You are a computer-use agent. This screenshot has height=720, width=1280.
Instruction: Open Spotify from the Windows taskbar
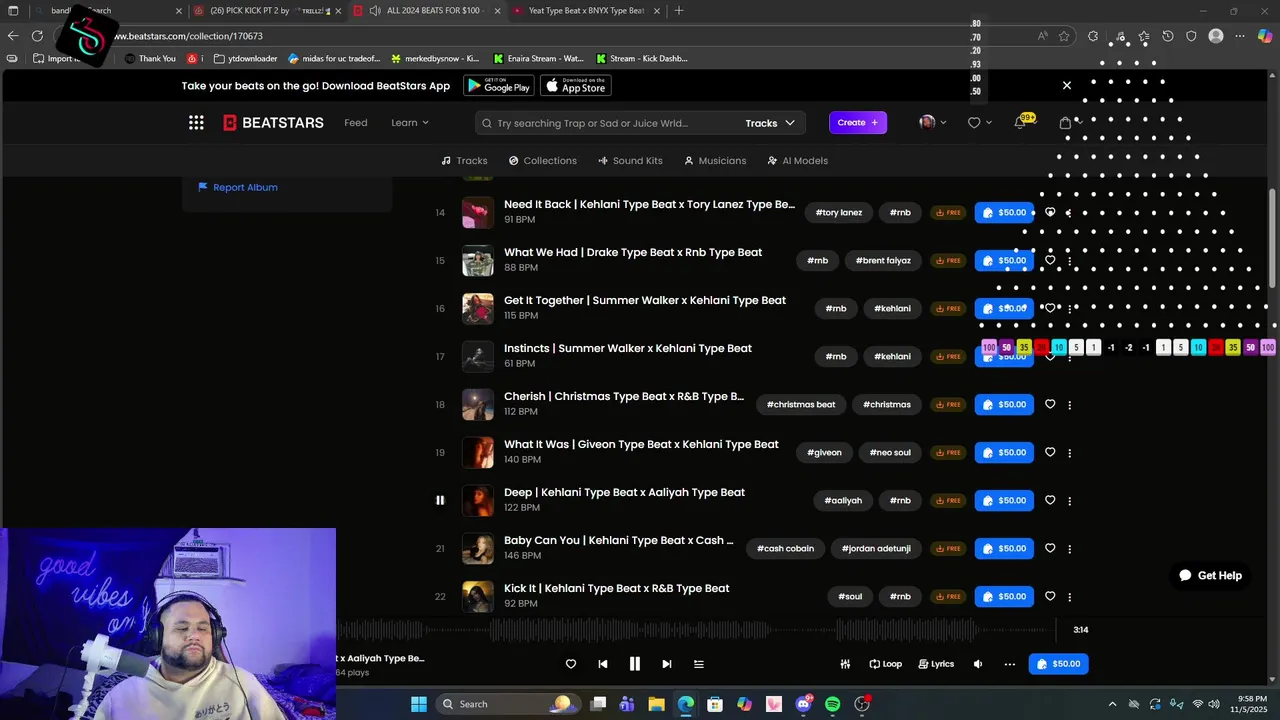(x=833, y=704)
